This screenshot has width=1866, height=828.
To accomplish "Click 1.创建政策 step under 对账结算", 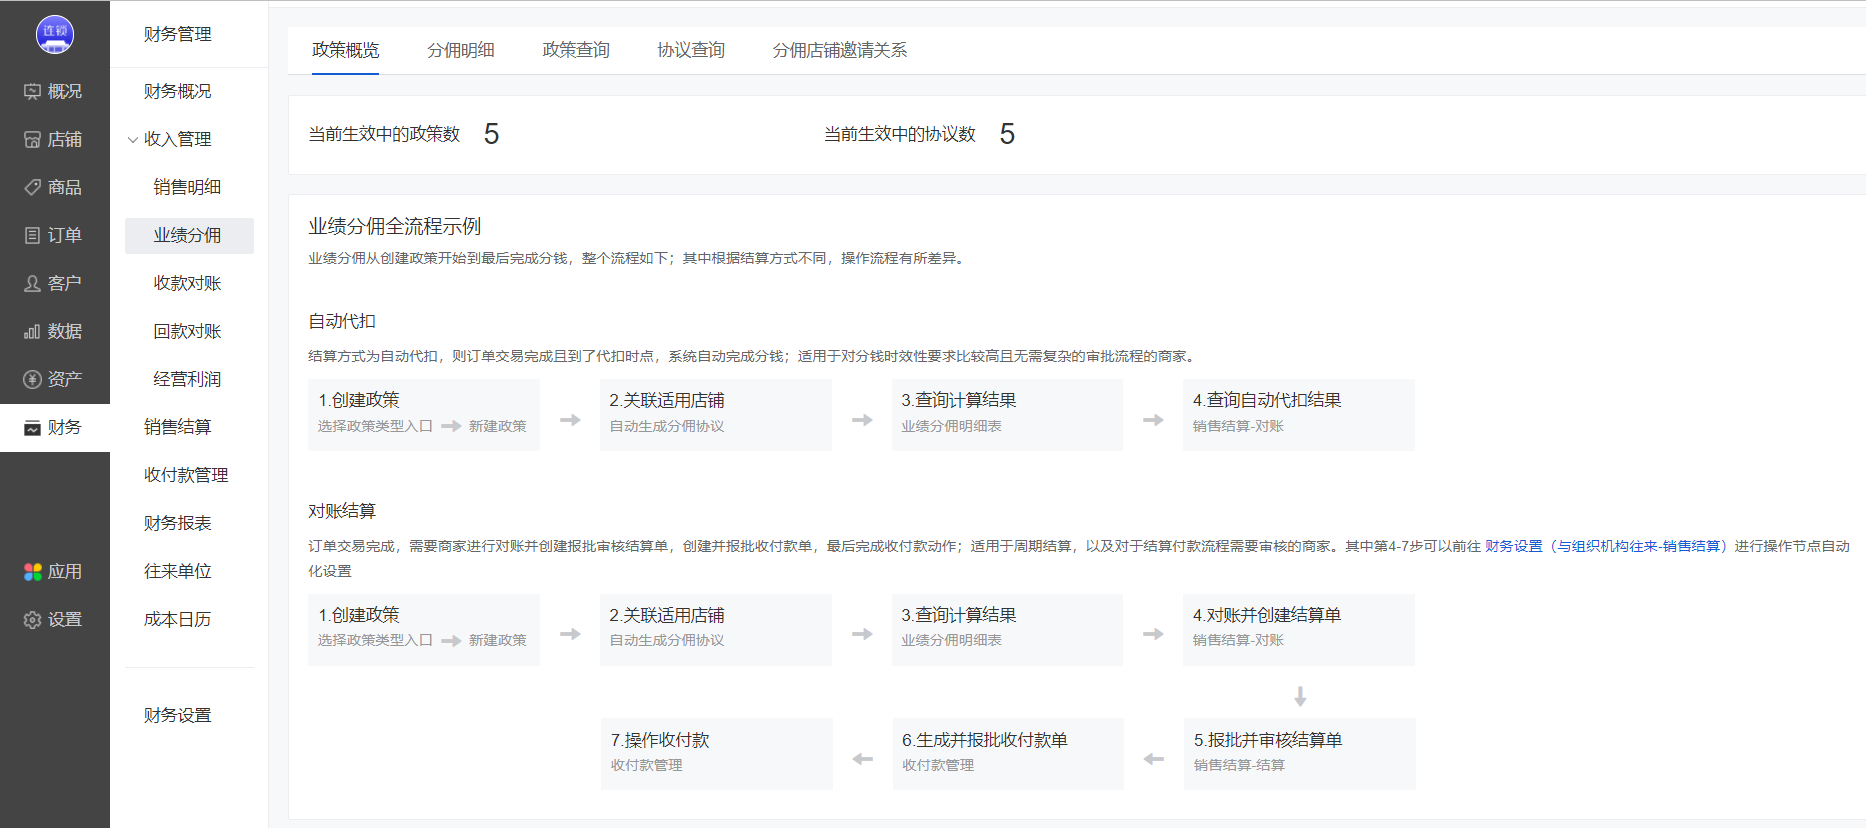I will tap(424, 629).
